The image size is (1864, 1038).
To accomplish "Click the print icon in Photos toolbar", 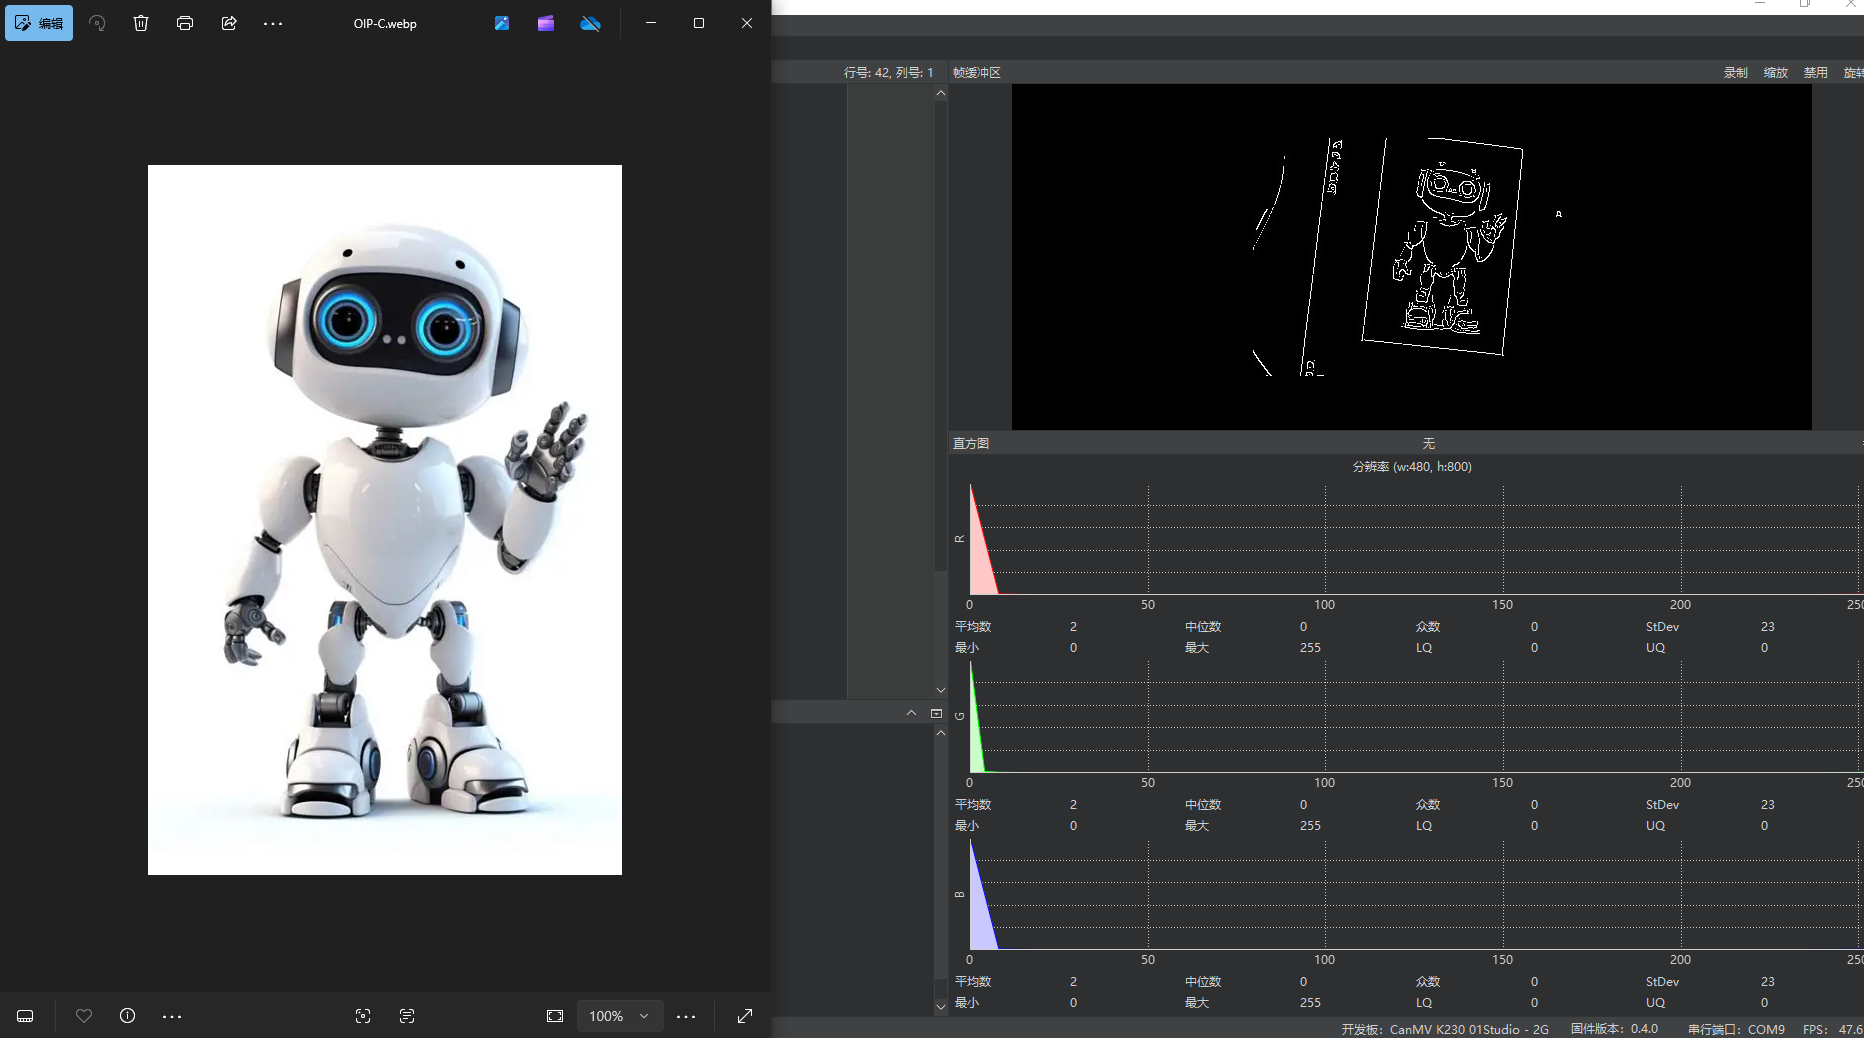I will click(x=185, y=23).
